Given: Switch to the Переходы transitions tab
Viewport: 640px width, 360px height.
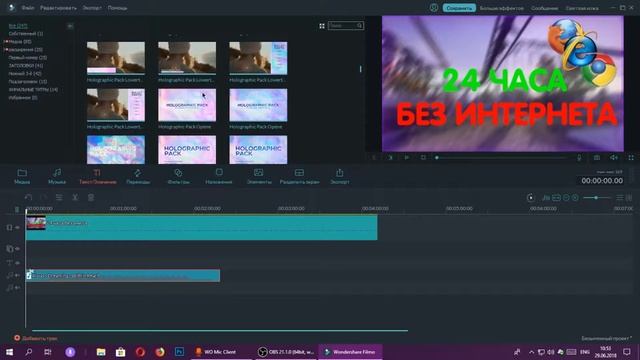Looking at the screenshot, I should pyautogui.click(x=138, y=176).
